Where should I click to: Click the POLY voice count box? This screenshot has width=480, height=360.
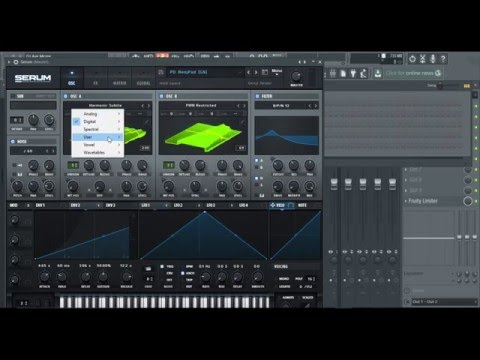click(311, 279)
